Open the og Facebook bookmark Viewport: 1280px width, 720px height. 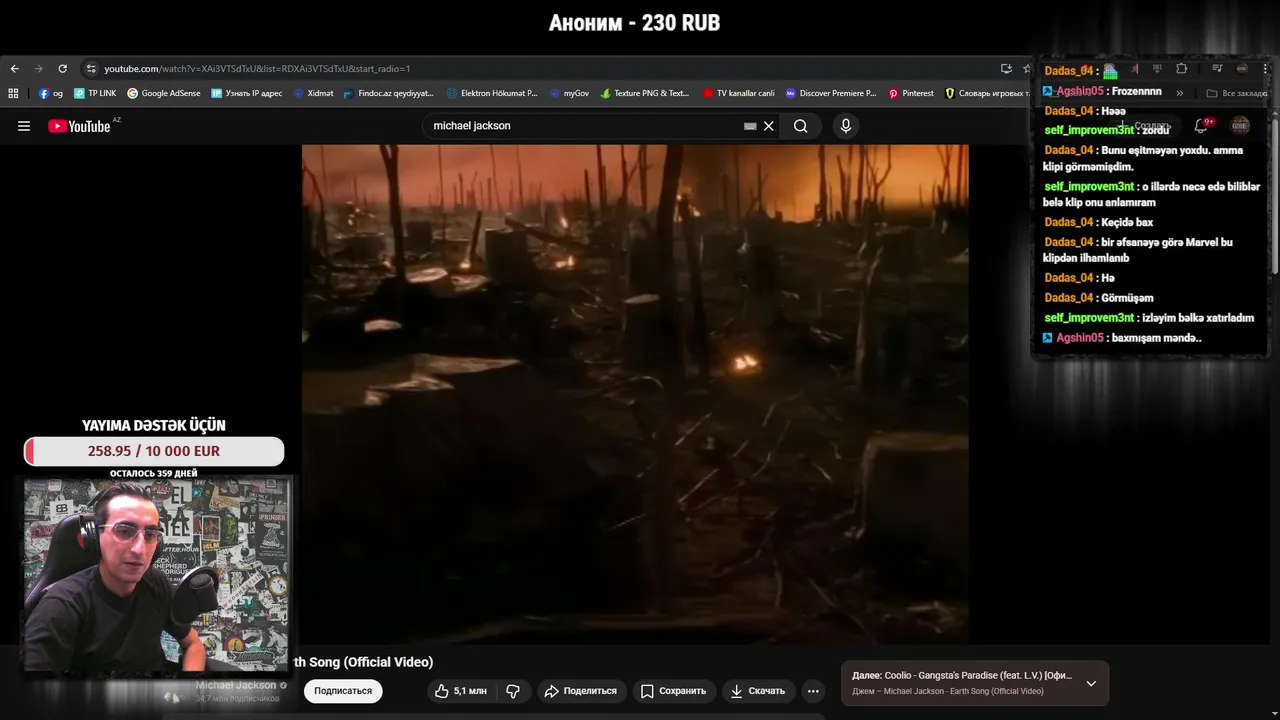[x=51, y=93]
